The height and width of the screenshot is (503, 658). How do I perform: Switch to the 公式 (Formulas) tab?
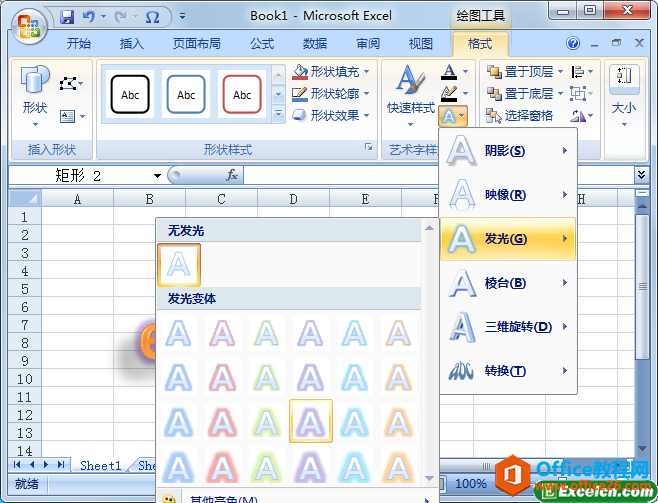[262, 44]
